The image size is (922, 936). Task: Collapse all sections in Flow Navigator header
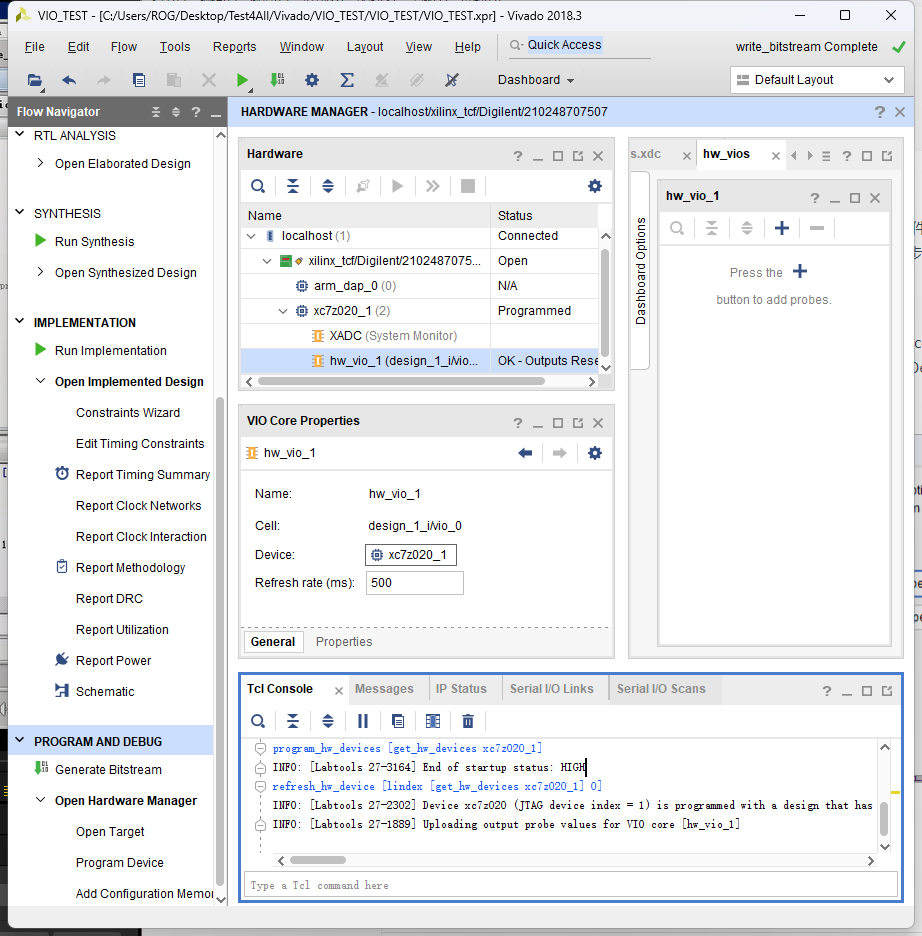pyautogui.click(x=156, y=112)
